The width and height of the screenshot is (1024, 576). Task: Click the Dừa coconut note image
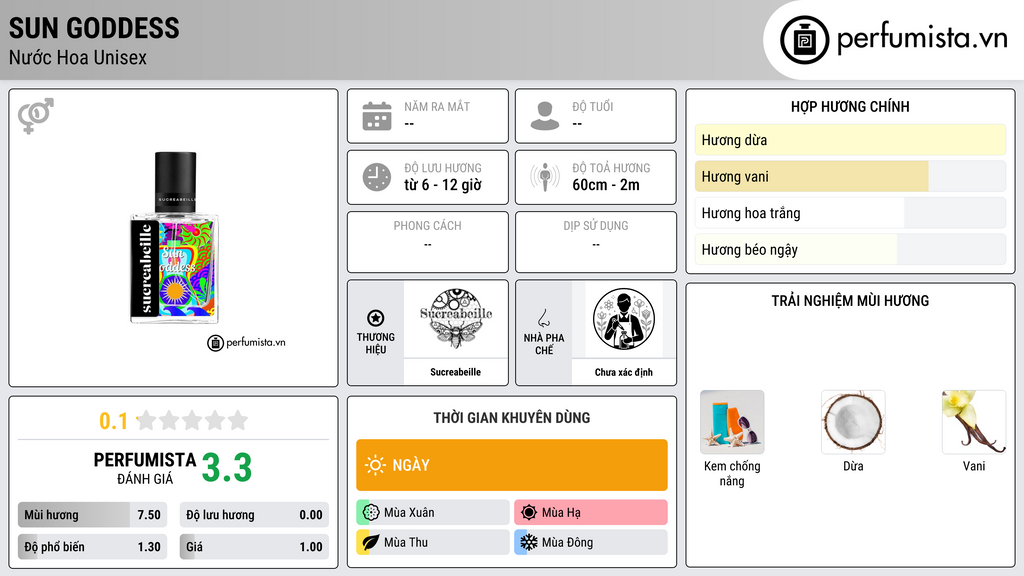[853, 422]
